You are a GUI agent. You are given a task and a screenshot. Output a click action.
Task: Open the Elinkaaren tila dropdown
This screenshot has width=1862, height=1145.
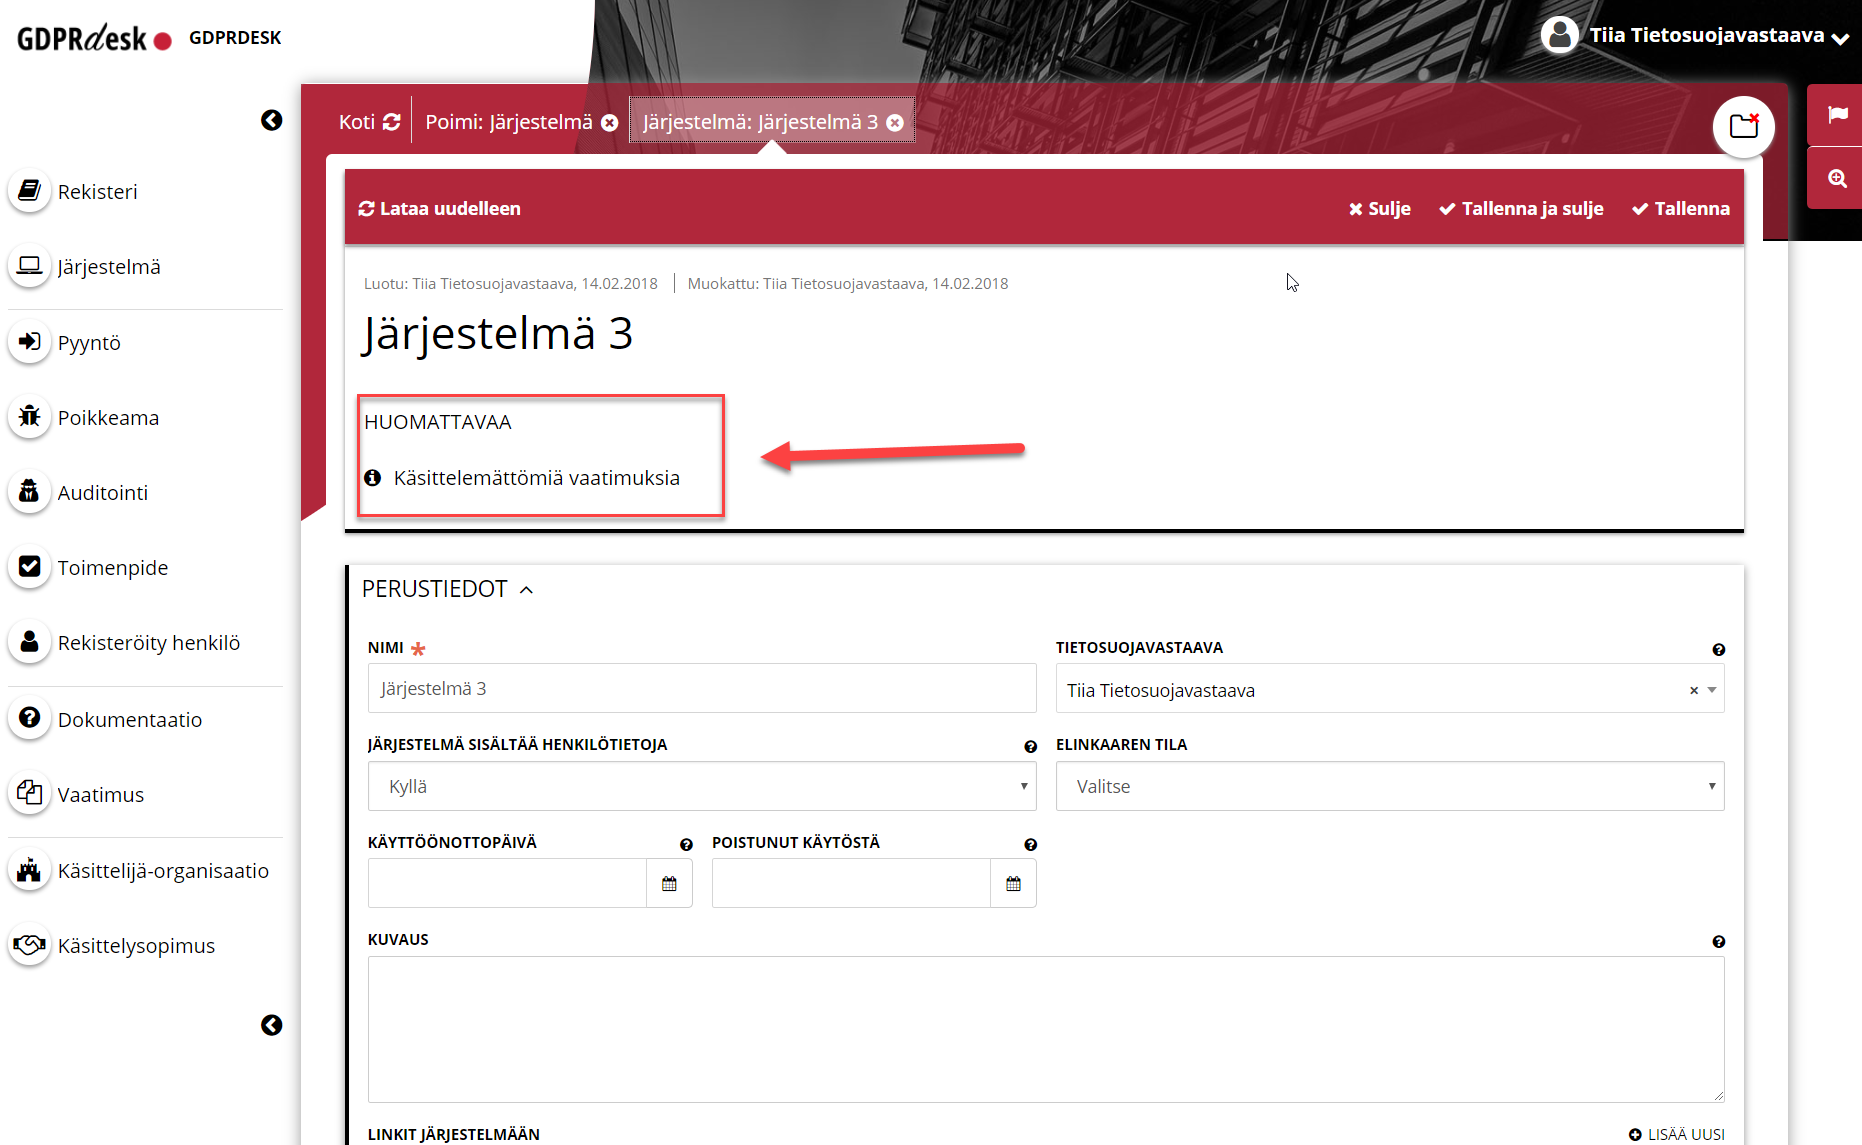click(x=1389, y=787)
